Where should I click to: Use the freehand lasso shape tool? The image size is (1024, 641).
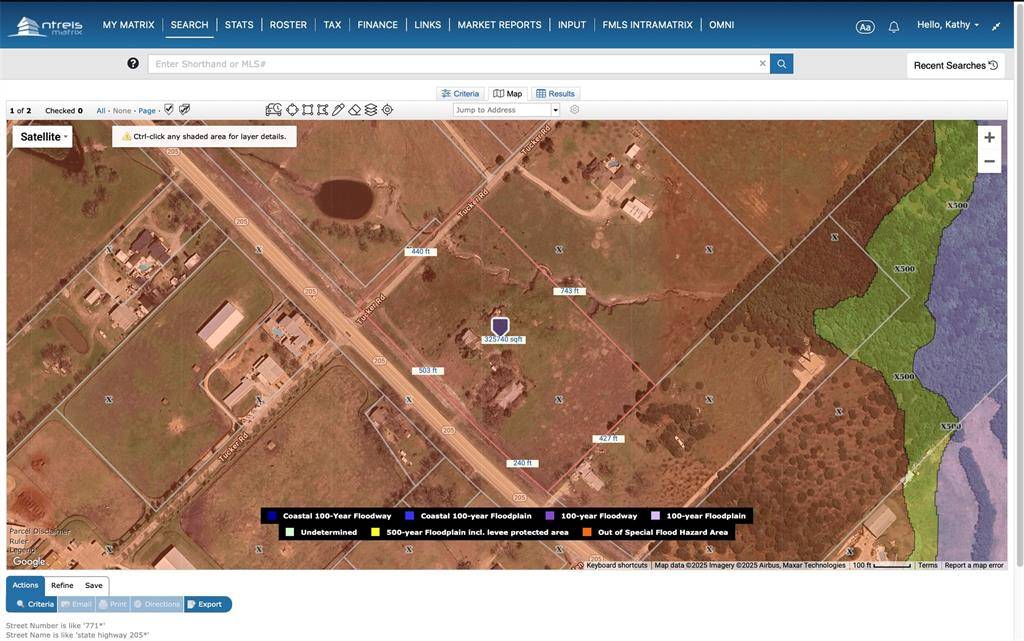point(322,109)
